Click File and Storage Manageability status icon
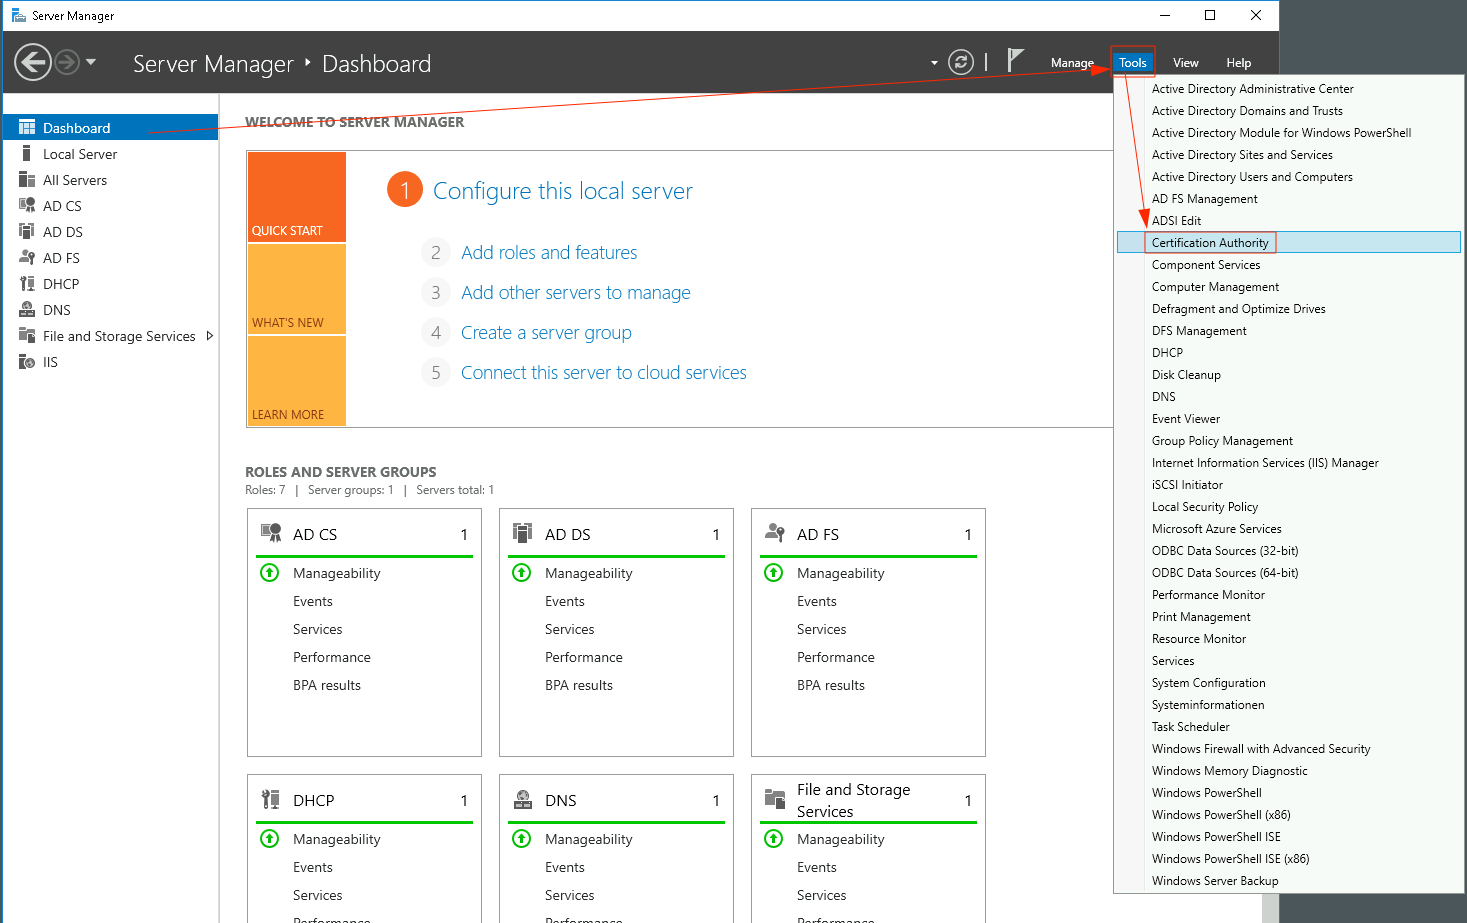Viewport: 1467px width, 923px height. (774, 839)
